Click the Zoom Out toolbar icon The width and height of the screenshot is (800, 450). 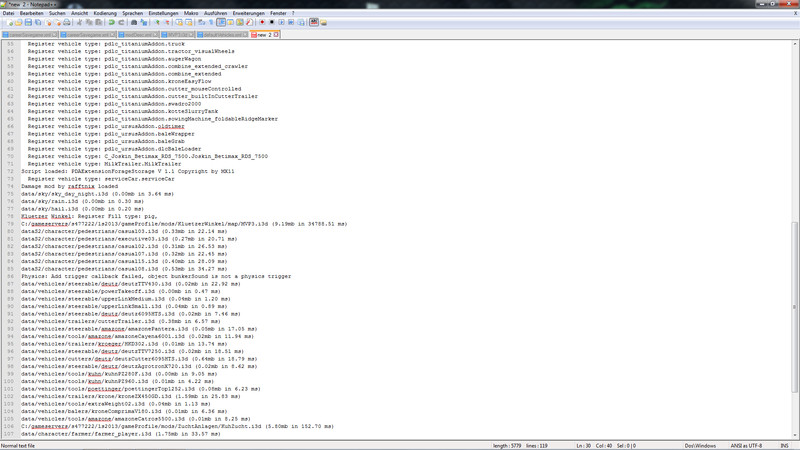[166, 22]
